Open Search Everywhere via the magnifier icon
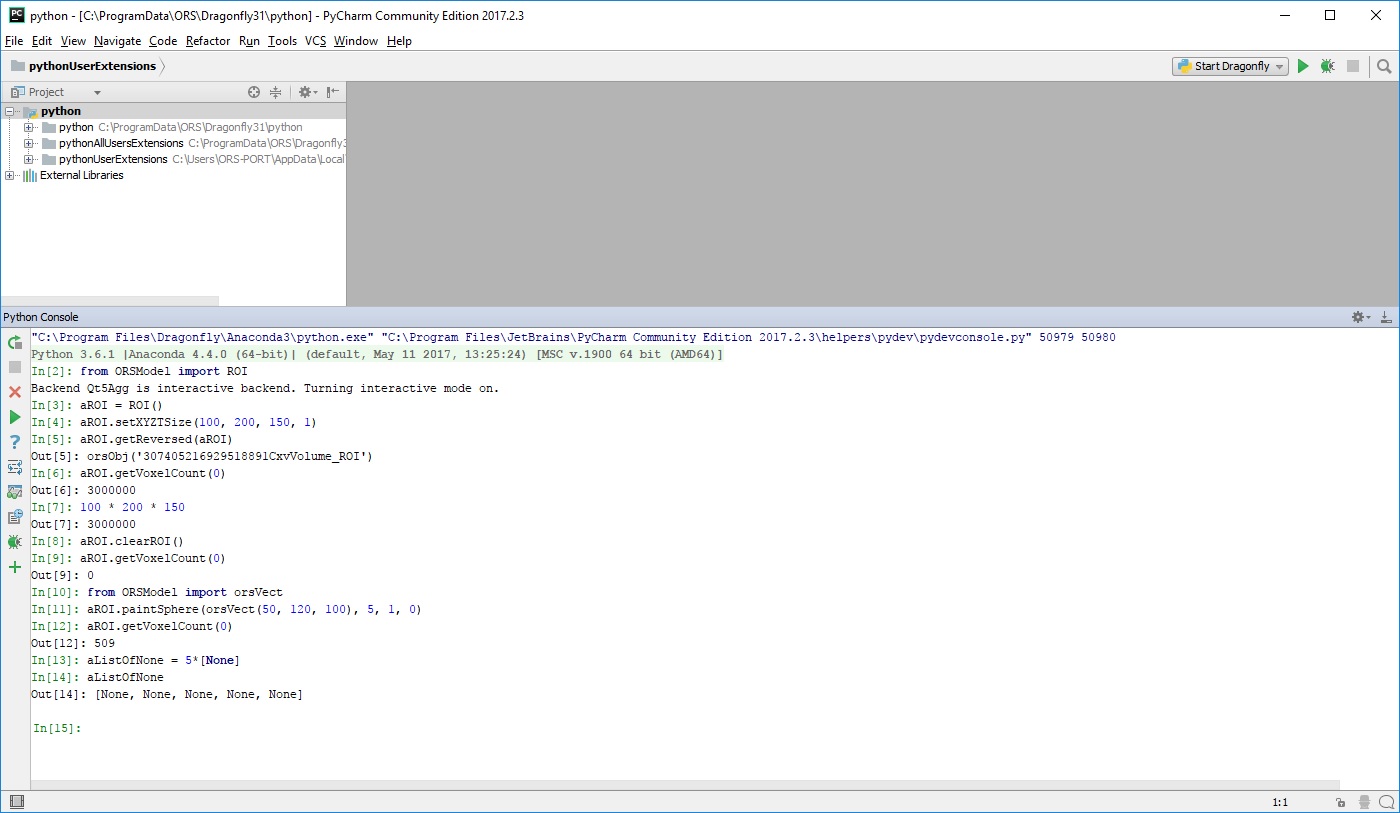1400x813 pixels. [1384, 66]
